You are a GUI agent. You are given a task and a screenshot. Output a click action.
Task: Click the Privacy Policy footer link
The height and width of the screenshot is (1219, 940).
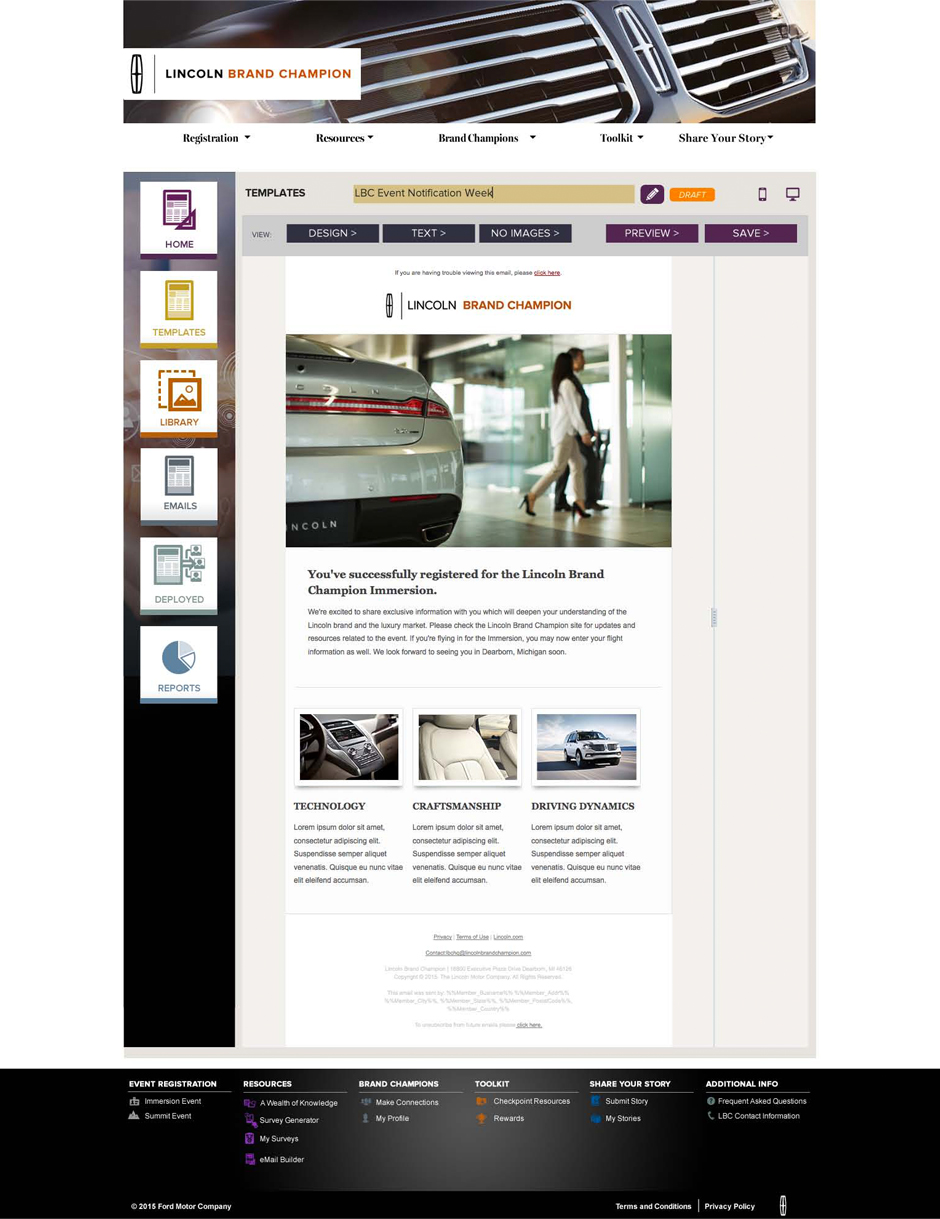coord(730,1206)
